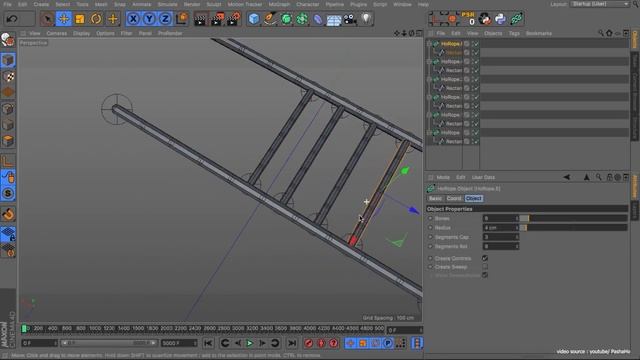Toggle green enable check of first HoRope
640x360 pixels.
click(x=476, y=44)
